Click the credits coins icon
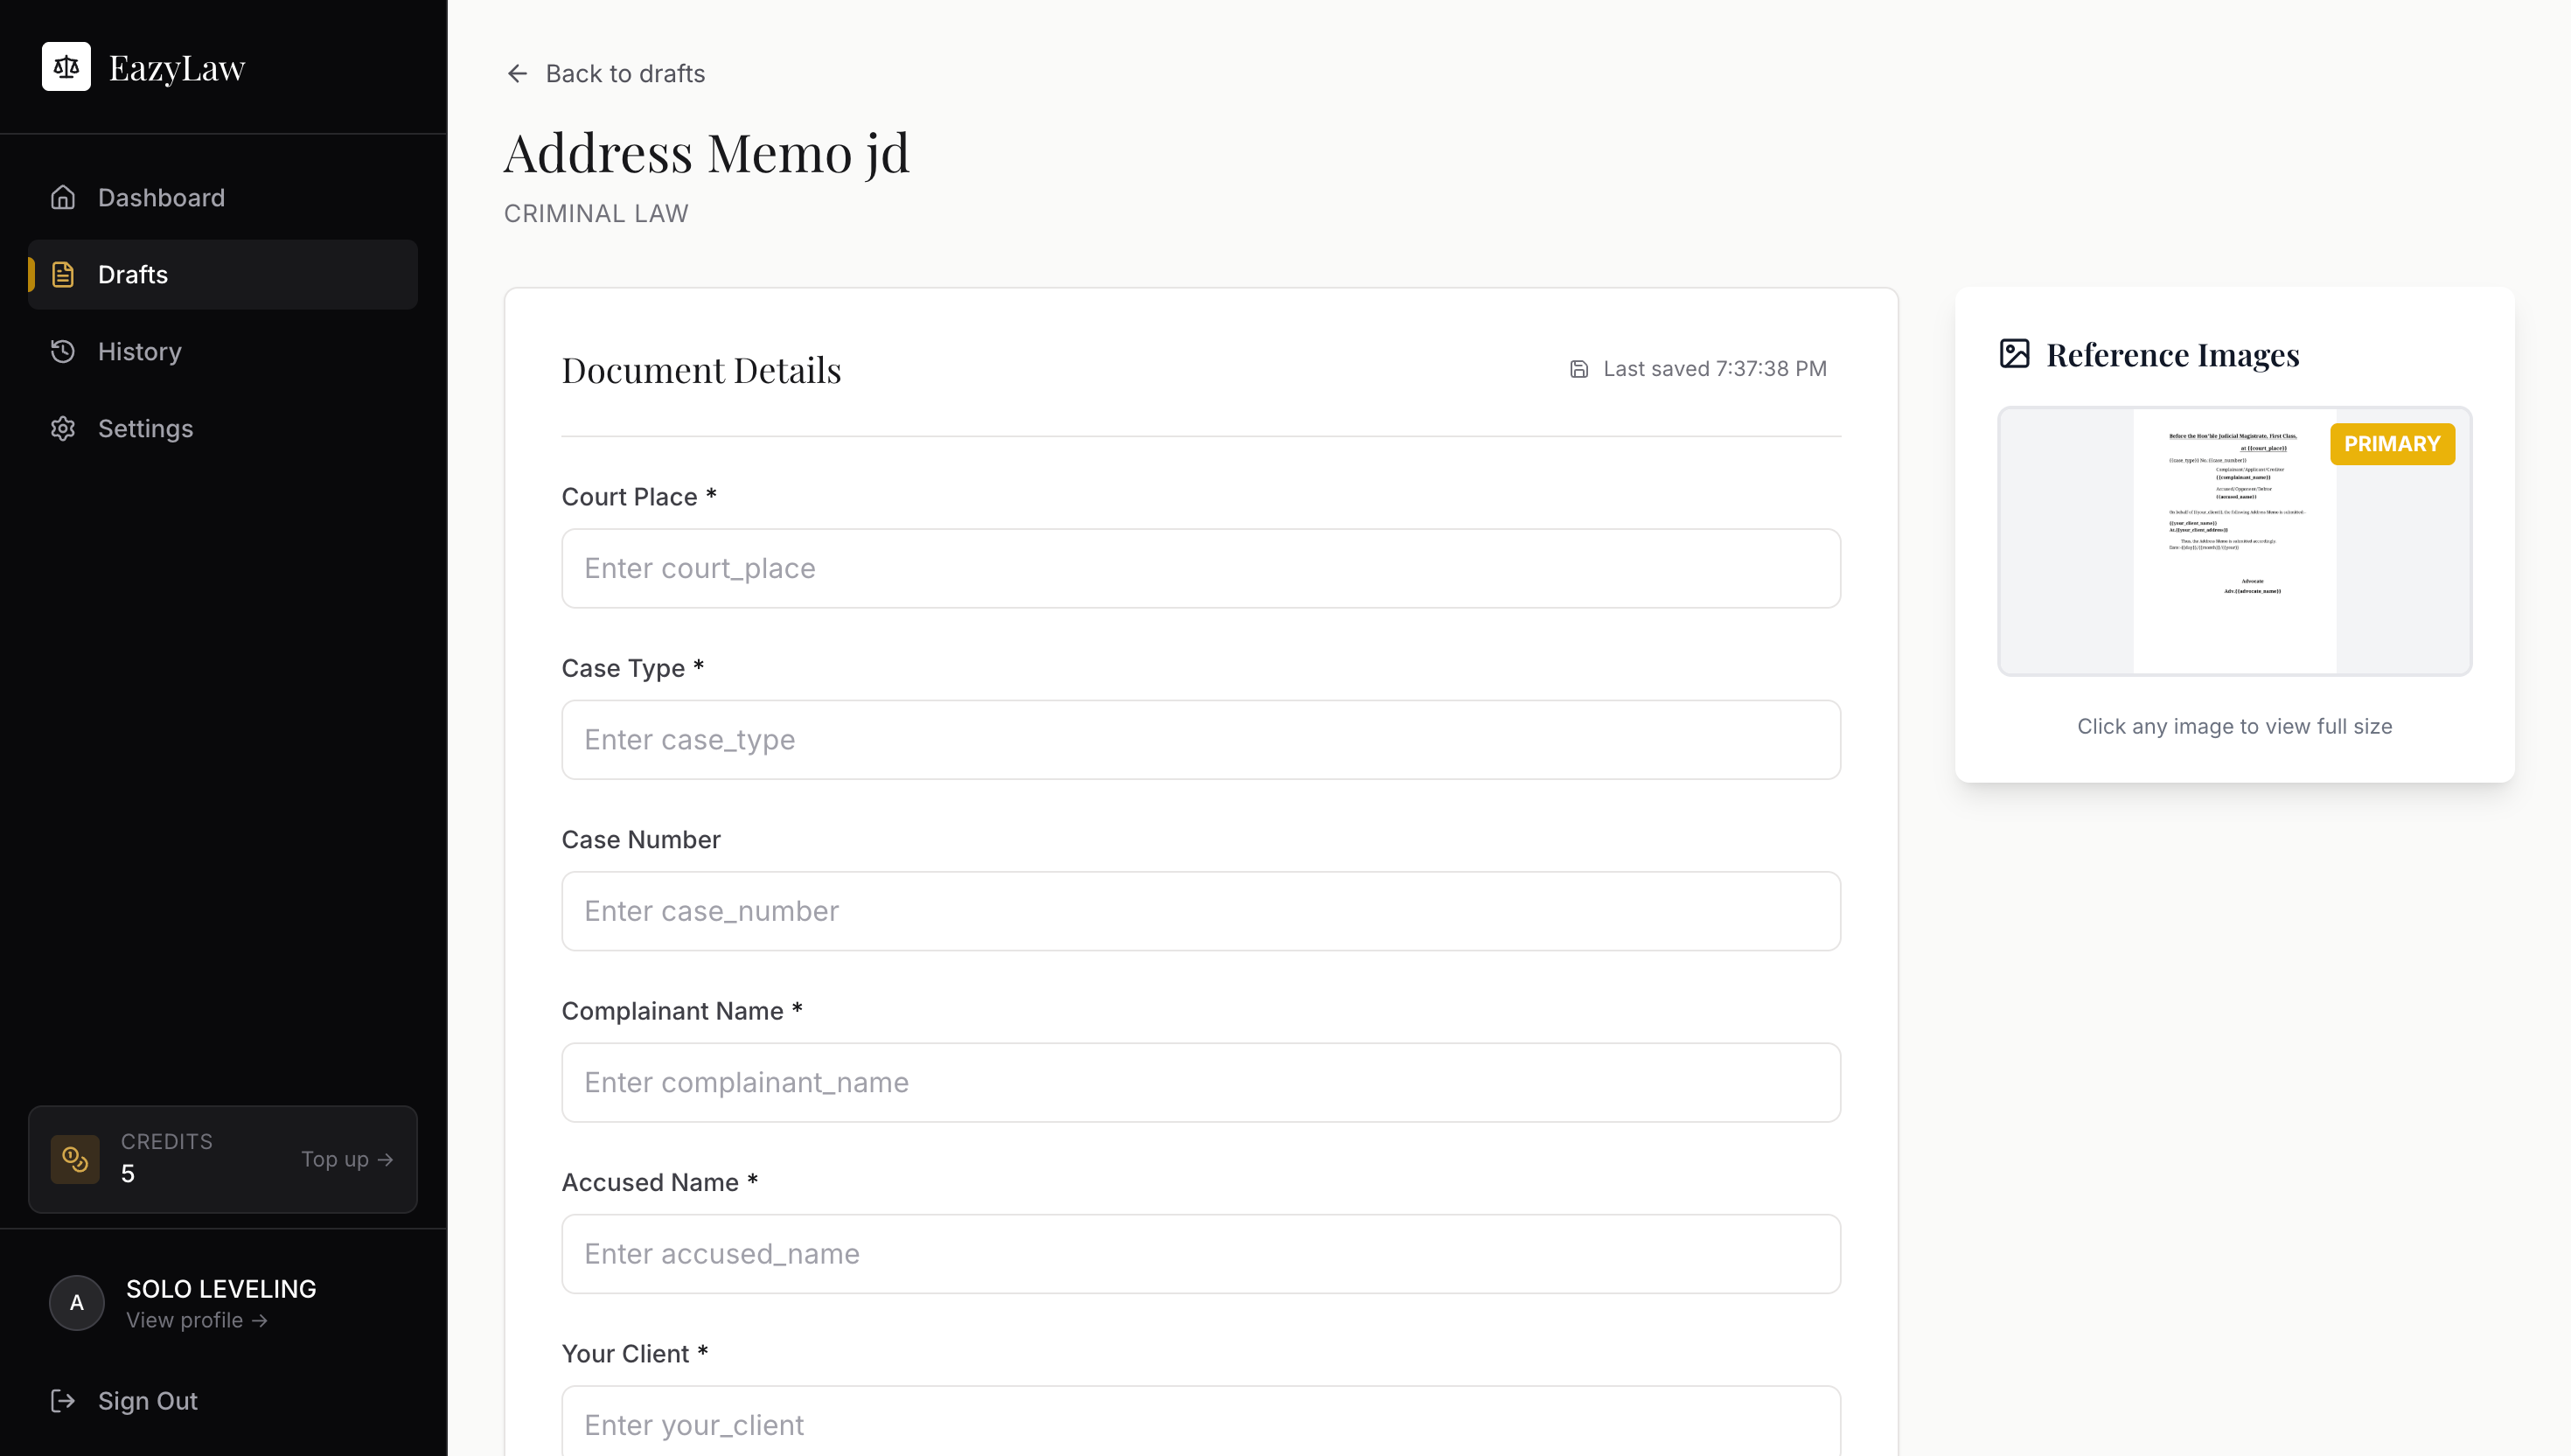The width and height of the screenshot is (2571, 1456). click(x=75, y=1159)
